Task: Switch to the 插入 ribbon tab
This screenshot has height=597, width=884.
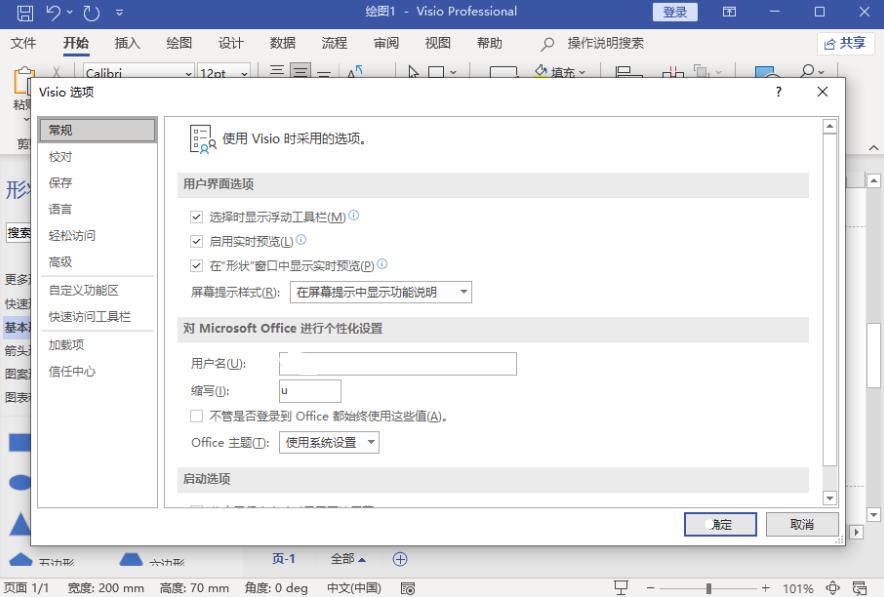Action: (127, 43)
